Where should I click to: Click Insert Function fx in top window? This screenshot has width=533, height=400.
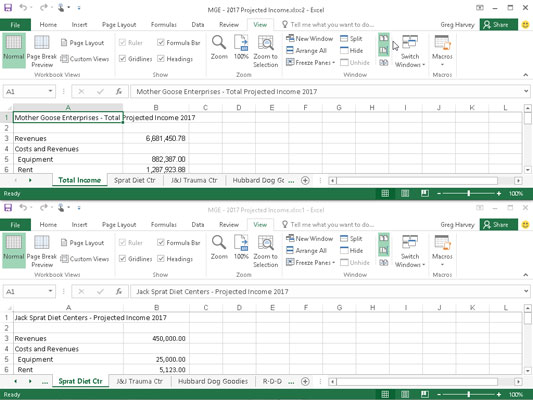click(119, 91)
